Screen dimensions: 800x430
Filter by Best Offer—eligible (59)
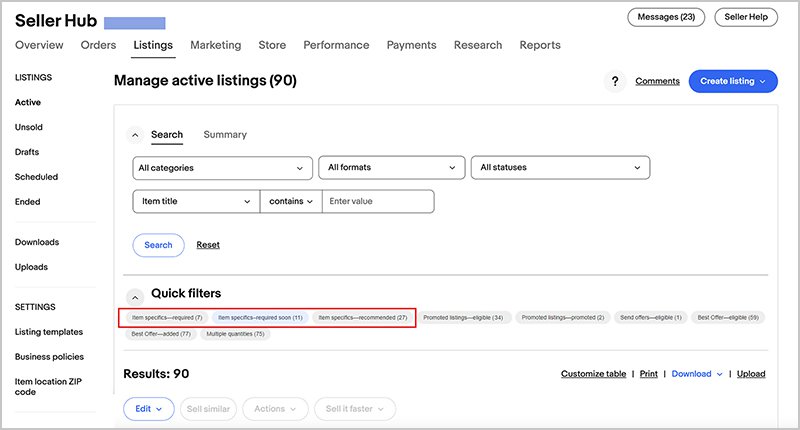(x=728, y=318)
